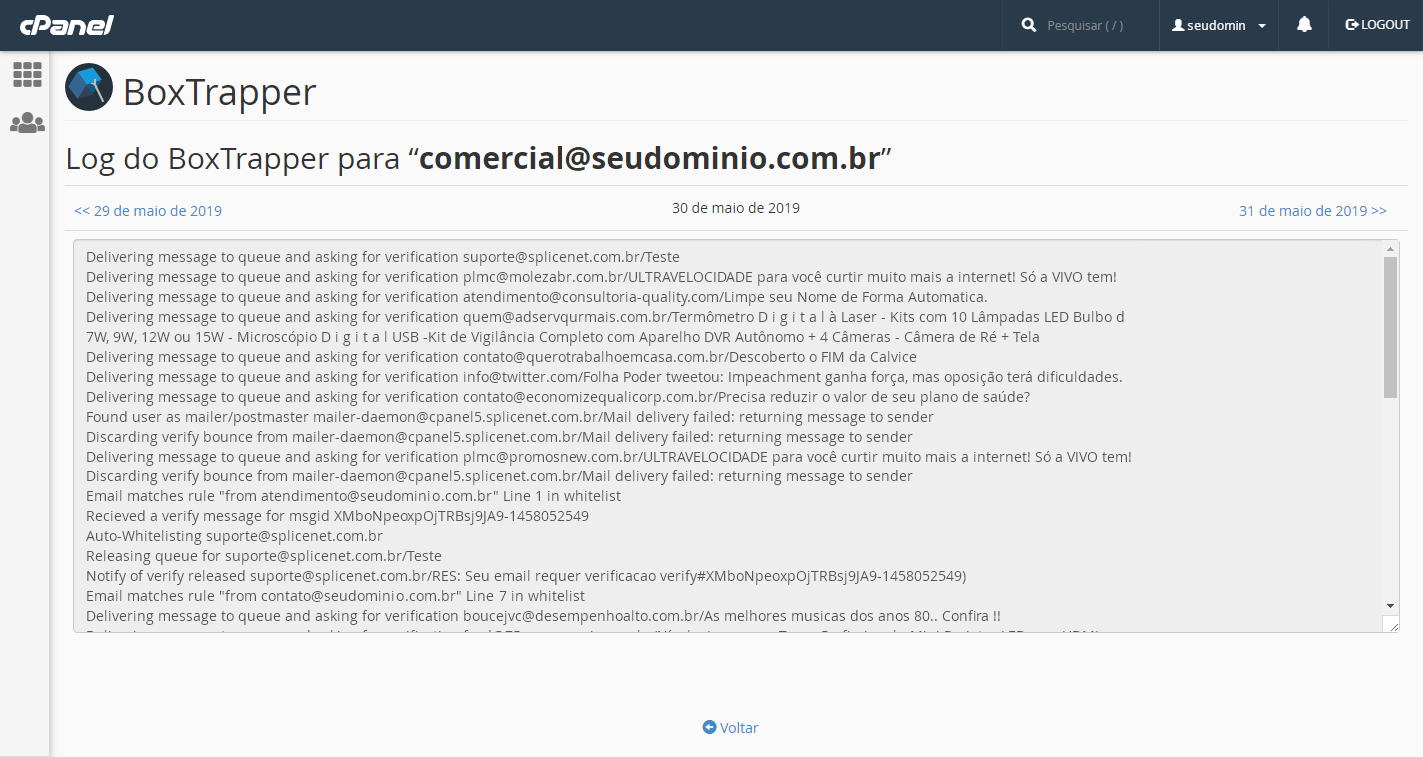Go to 31 de maio de 2019 log

tap(1313, 211)
